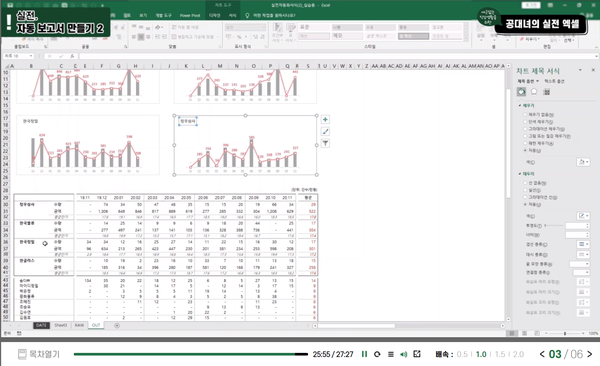Open the compound line type dropdown

(x=583, y=244)
